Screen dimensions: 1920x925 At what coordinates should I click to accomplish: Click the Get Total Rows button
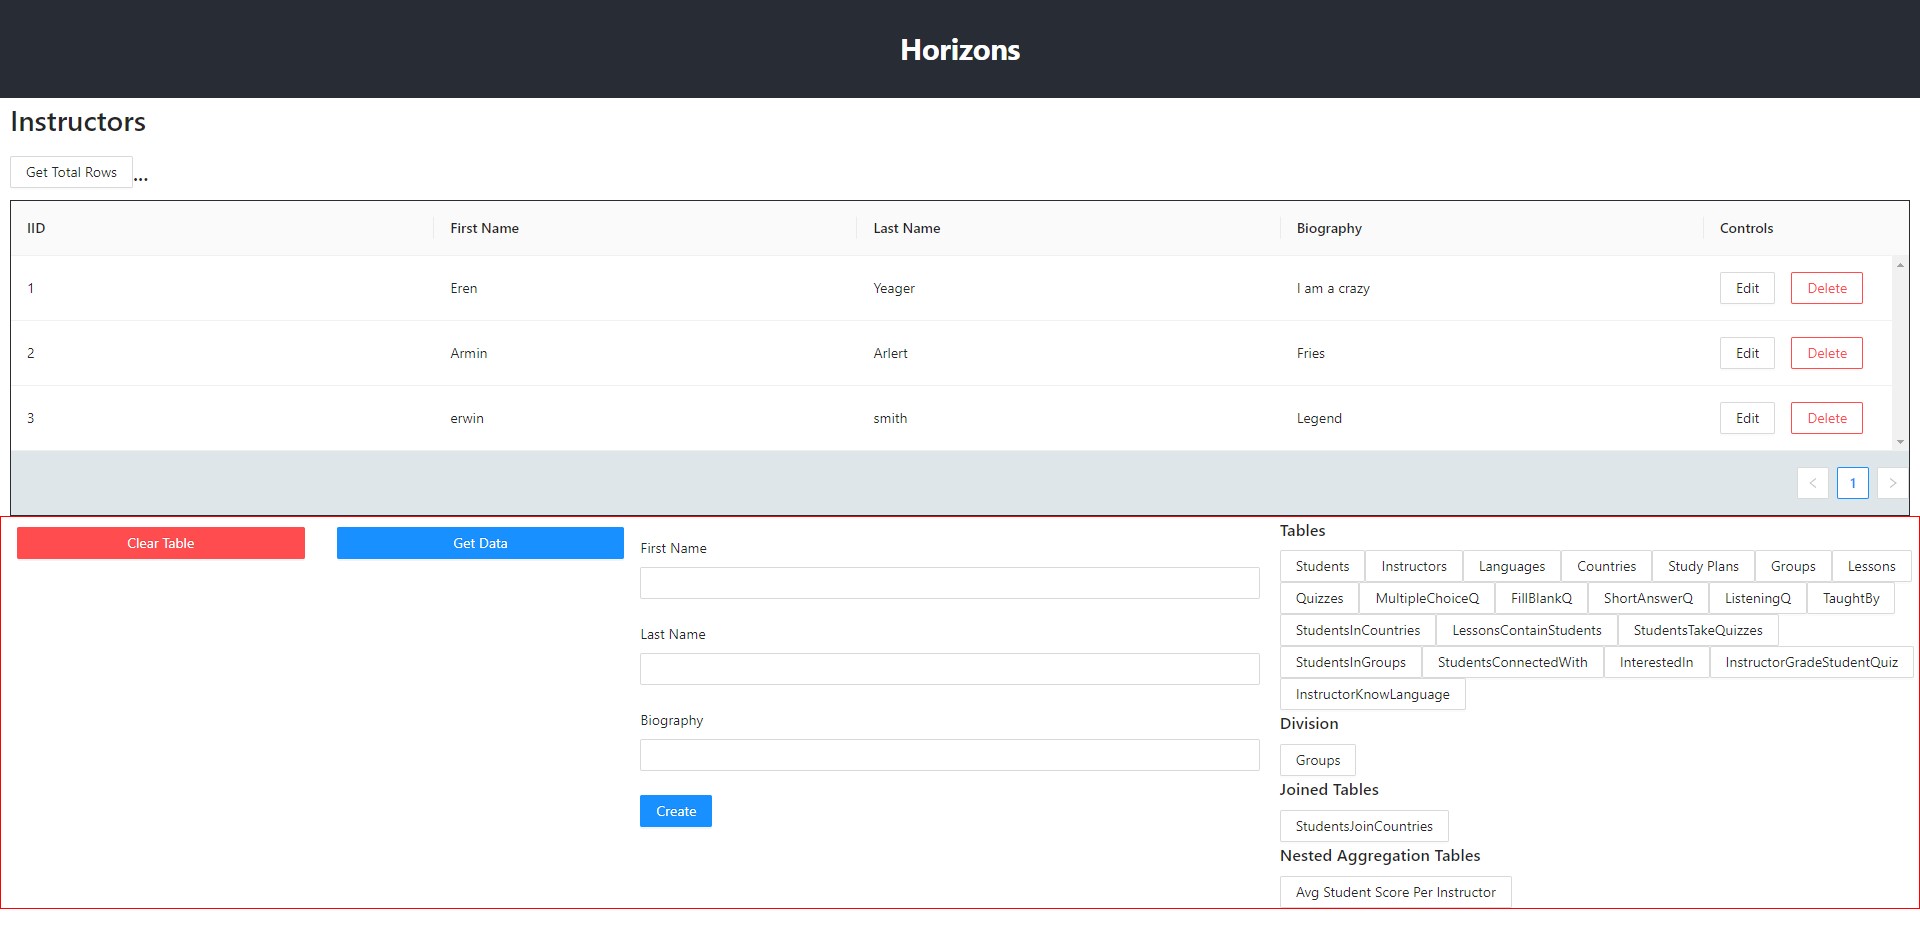click(71, 172)
